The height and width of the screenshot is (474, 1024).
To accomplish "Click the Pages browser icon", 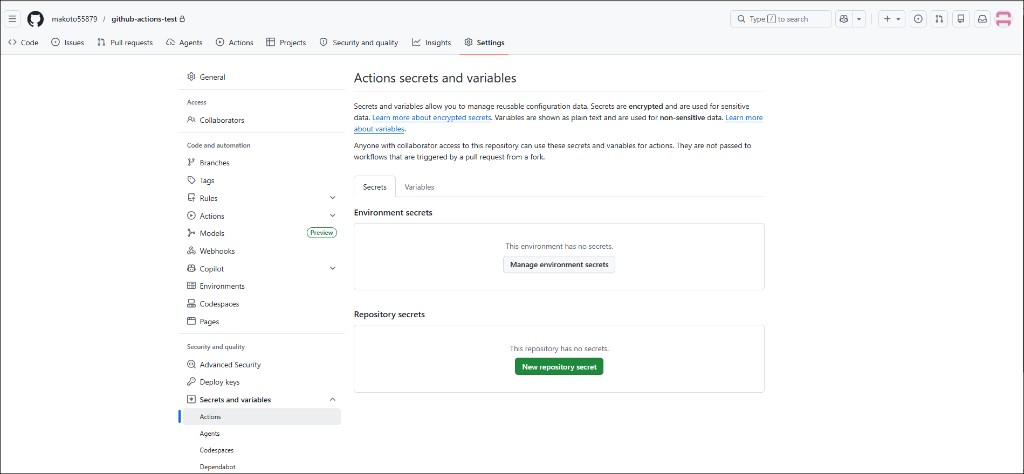I will click(191, 321).
